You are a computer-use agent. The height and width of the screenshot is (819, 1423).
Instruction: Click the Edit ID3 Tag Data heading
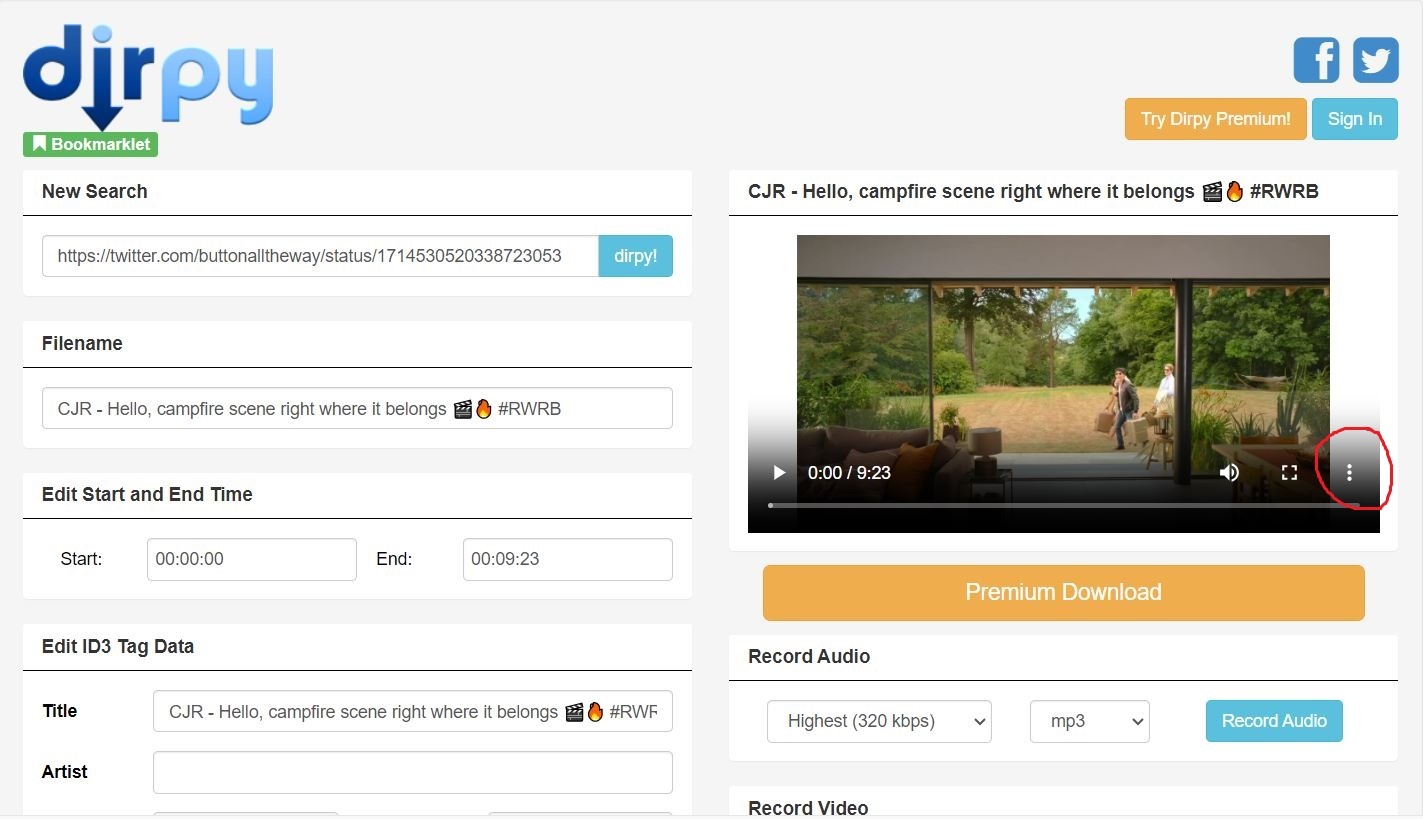coord(118,646)
